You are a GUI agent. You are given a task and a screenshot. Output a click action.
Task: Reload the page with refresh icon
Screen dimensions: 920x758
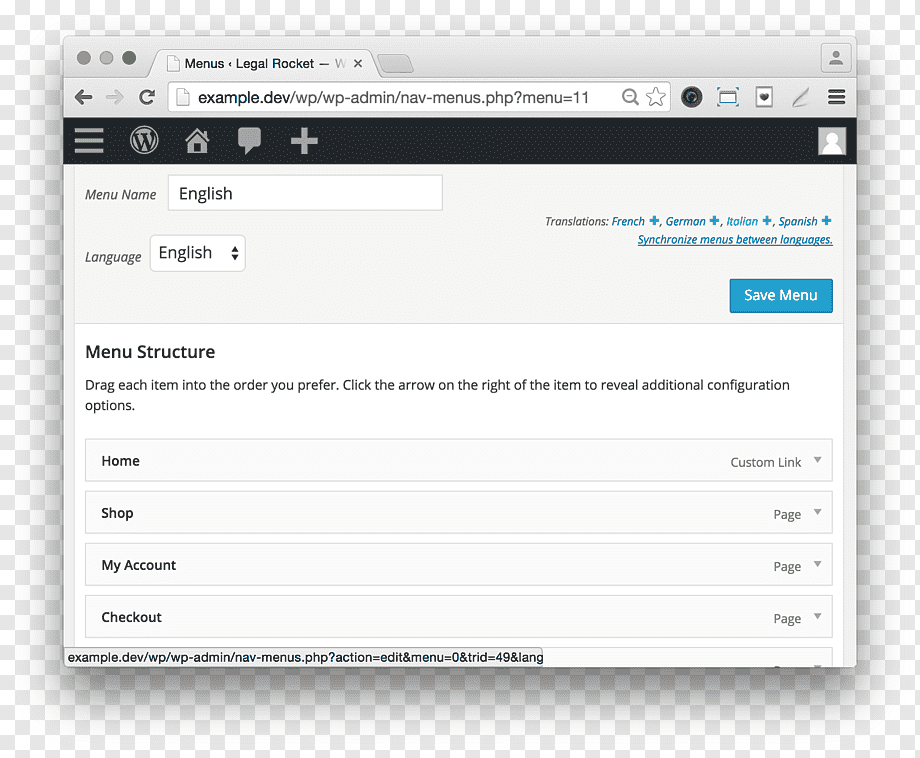click(x=147, y=97)
